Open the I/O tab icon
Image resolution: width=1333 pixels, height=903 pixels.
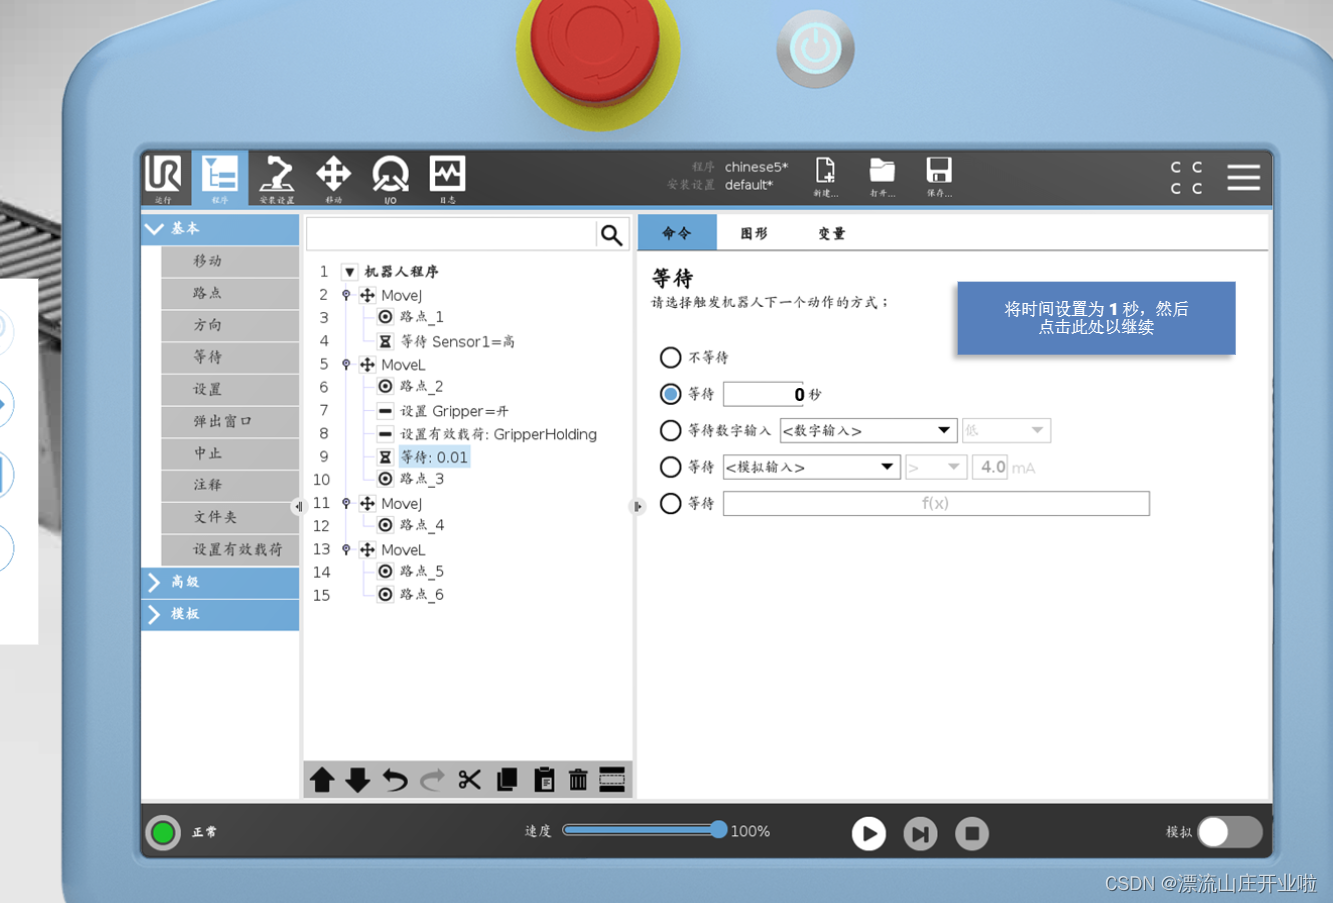[390, 178]
